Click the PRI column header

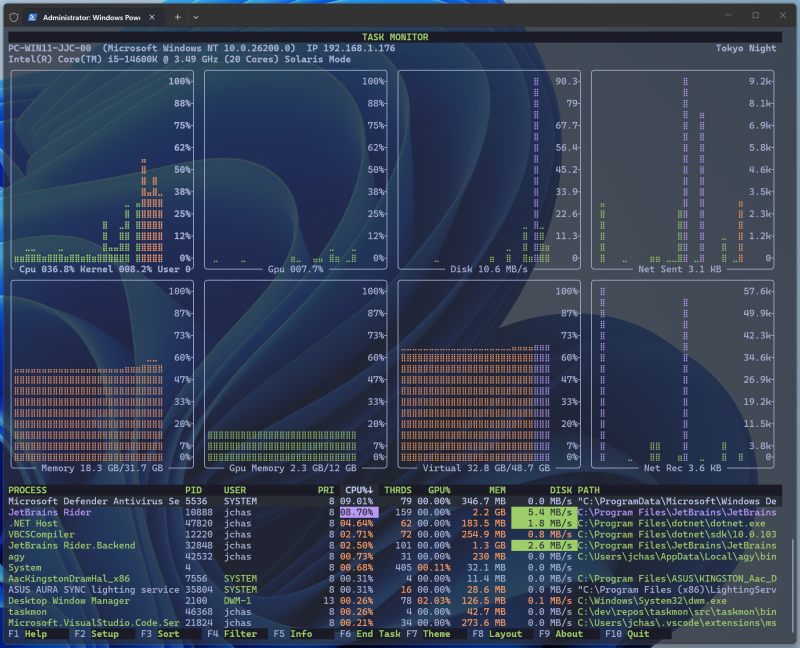[326, 490]
